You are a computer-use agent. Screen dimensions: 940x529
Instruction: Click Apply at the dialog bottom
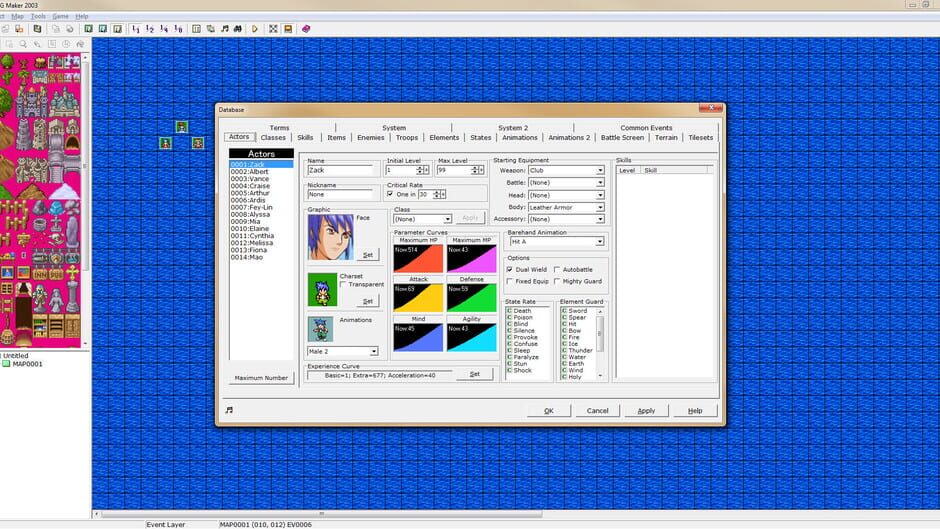(x=646, y=411)
